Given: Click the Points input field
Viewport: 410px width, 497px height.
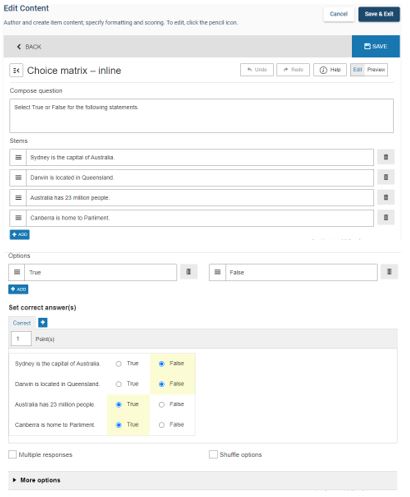Looking at the screenshot, I should click(21, 339).
